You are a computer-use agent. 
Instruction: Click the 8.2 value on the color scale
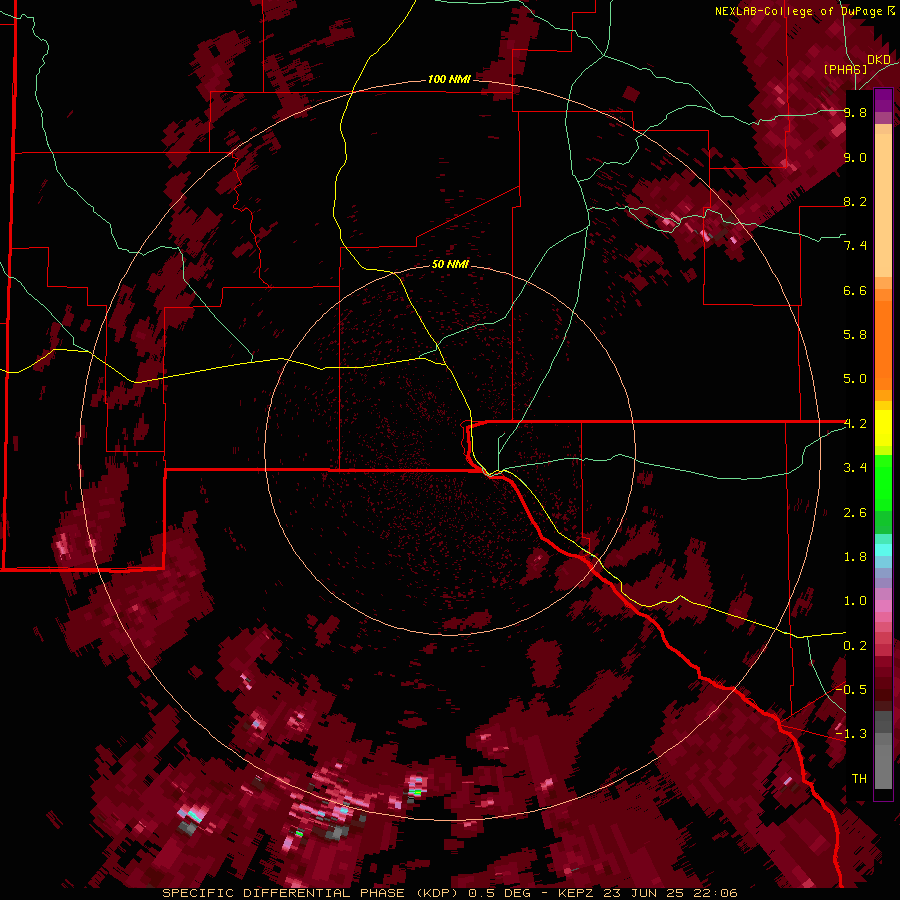855,201
